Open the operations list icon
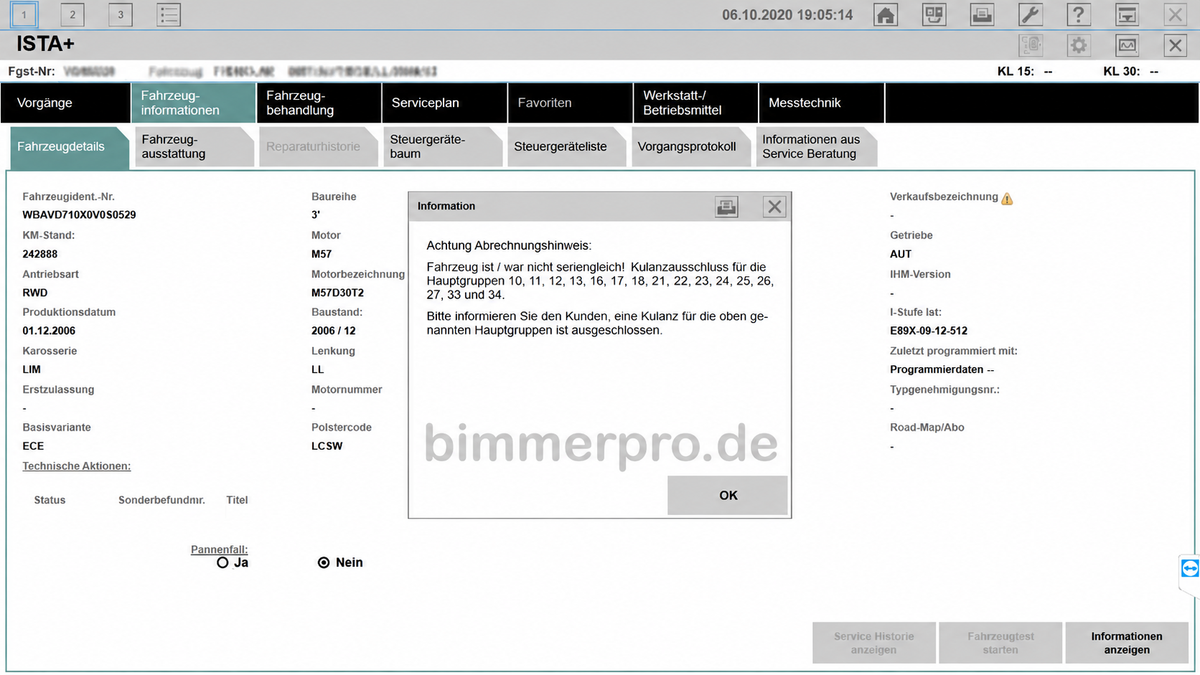Viewport: 1200px width, 675px height. pyautogui.click(x=169, y=15)
